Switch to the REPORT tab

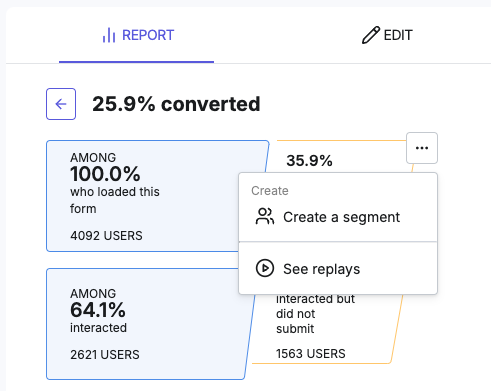click(137, 35)
